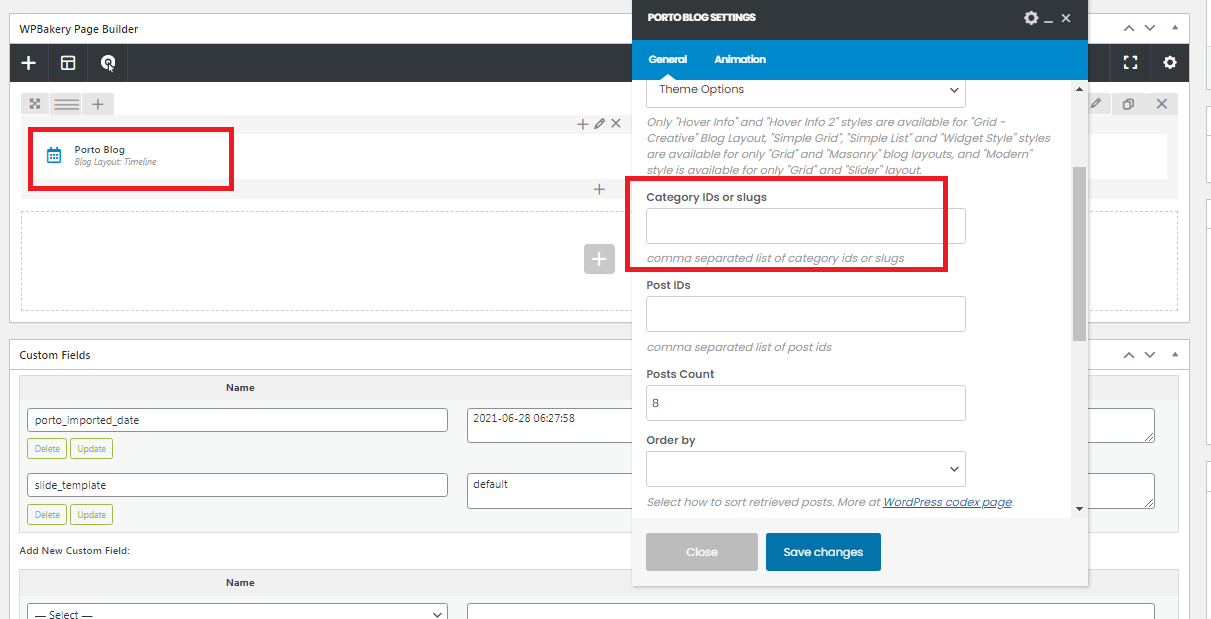This screenshot has width=1211, height=619.
Task: Open the settings gear in Porto Blog Settings header
Action: (x=1032, y=18)
